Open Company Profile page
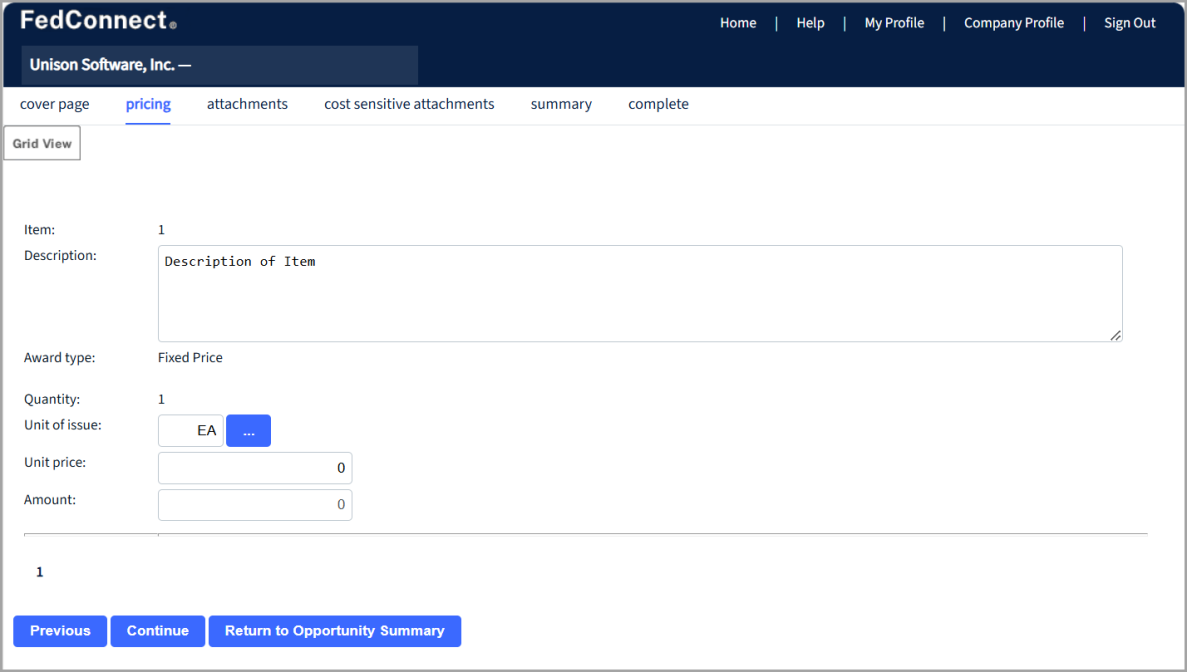The height and width of the screenshot is (672, 1187). [1014, 23]
